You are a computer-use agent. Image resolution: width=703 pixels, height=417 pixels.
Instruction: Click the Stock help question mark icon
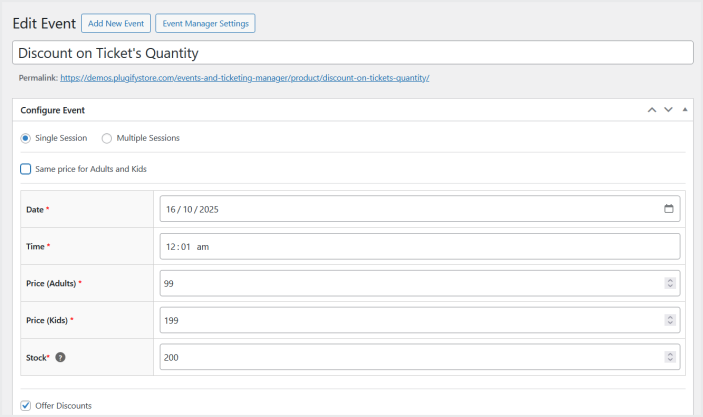point(61,357)
